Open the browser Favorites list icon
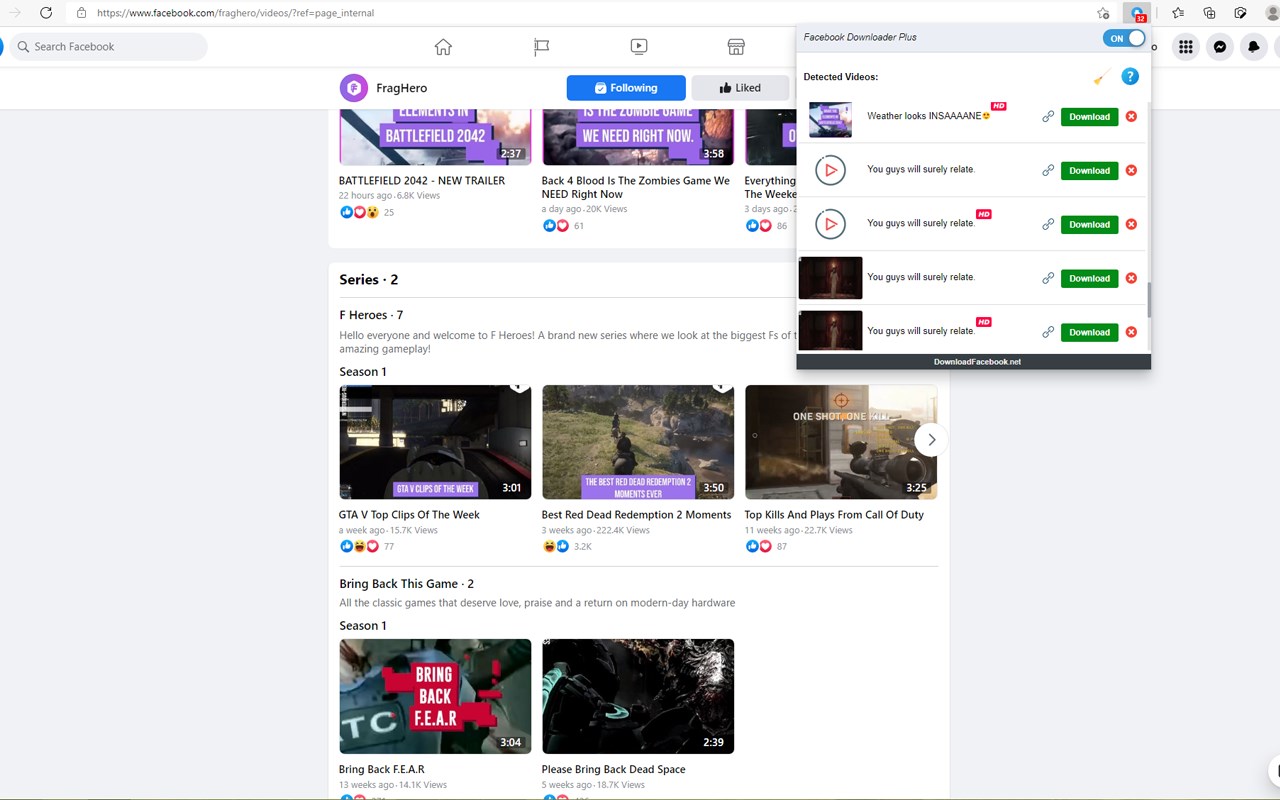Viewport: 1280px width, 800px height. 1178,13
